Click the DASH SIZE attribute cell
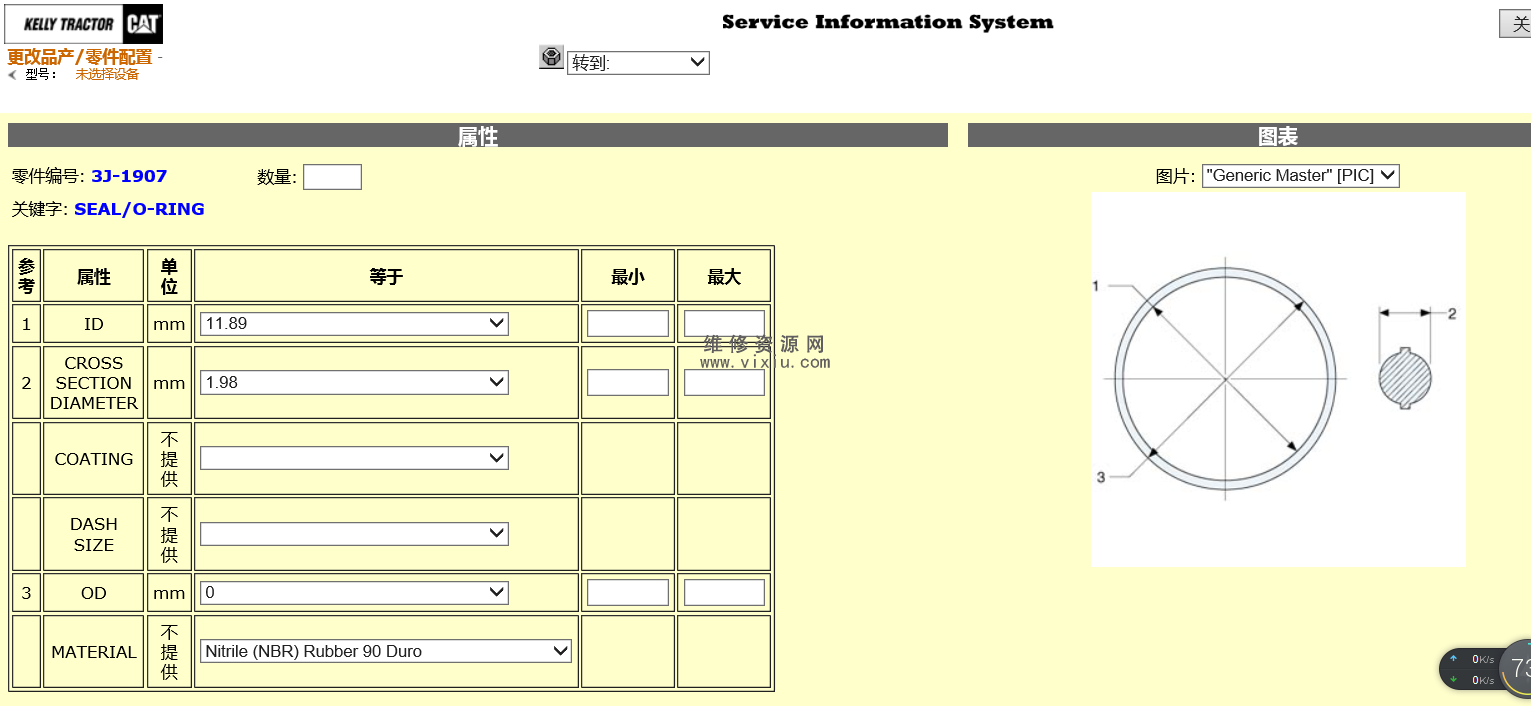Image resolution: width=1531 pixels, height=706 pixels. pos(94,534)
